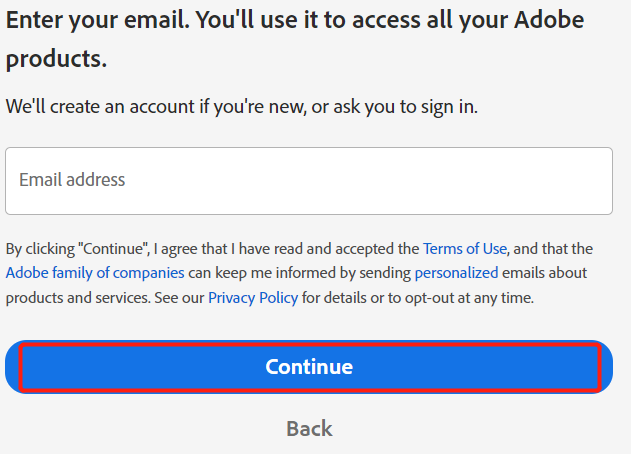Click the 'We'll create an account' subtext

point(241,106)
